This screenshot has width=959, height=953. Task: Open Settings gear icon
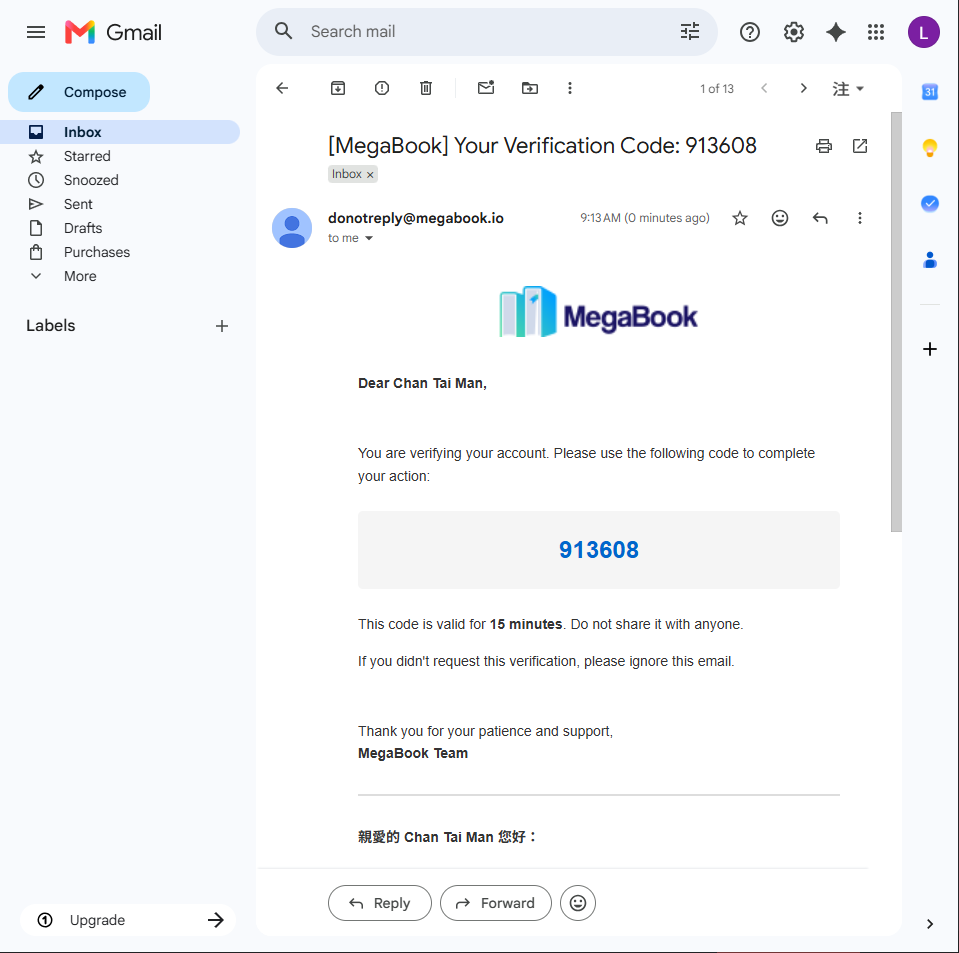793,32
